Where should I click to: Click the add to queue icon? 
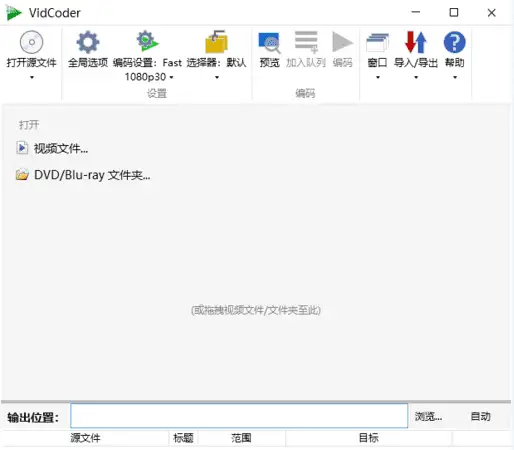coord(306,42)
